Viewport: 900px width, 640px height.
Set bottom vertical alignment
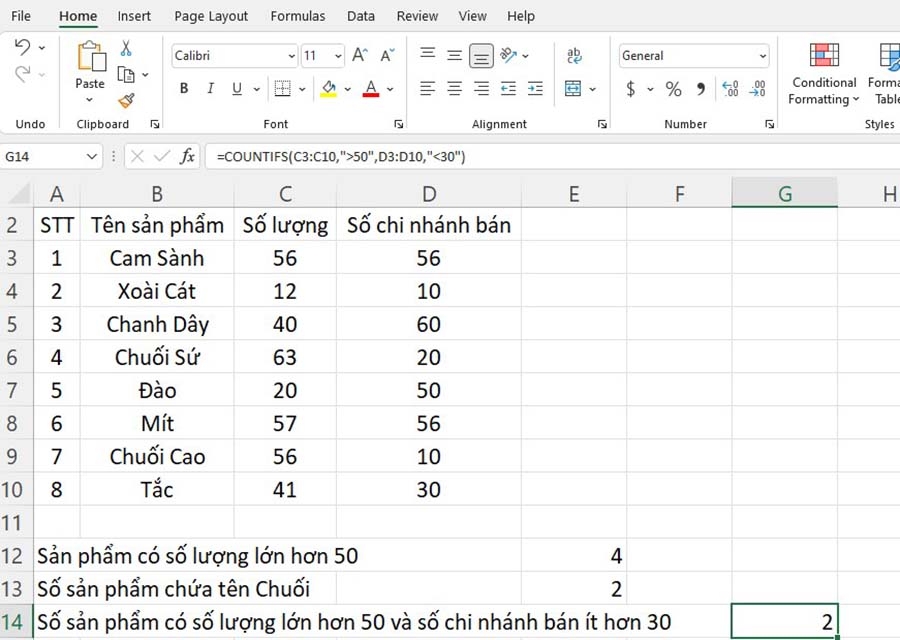pos(481,56)
